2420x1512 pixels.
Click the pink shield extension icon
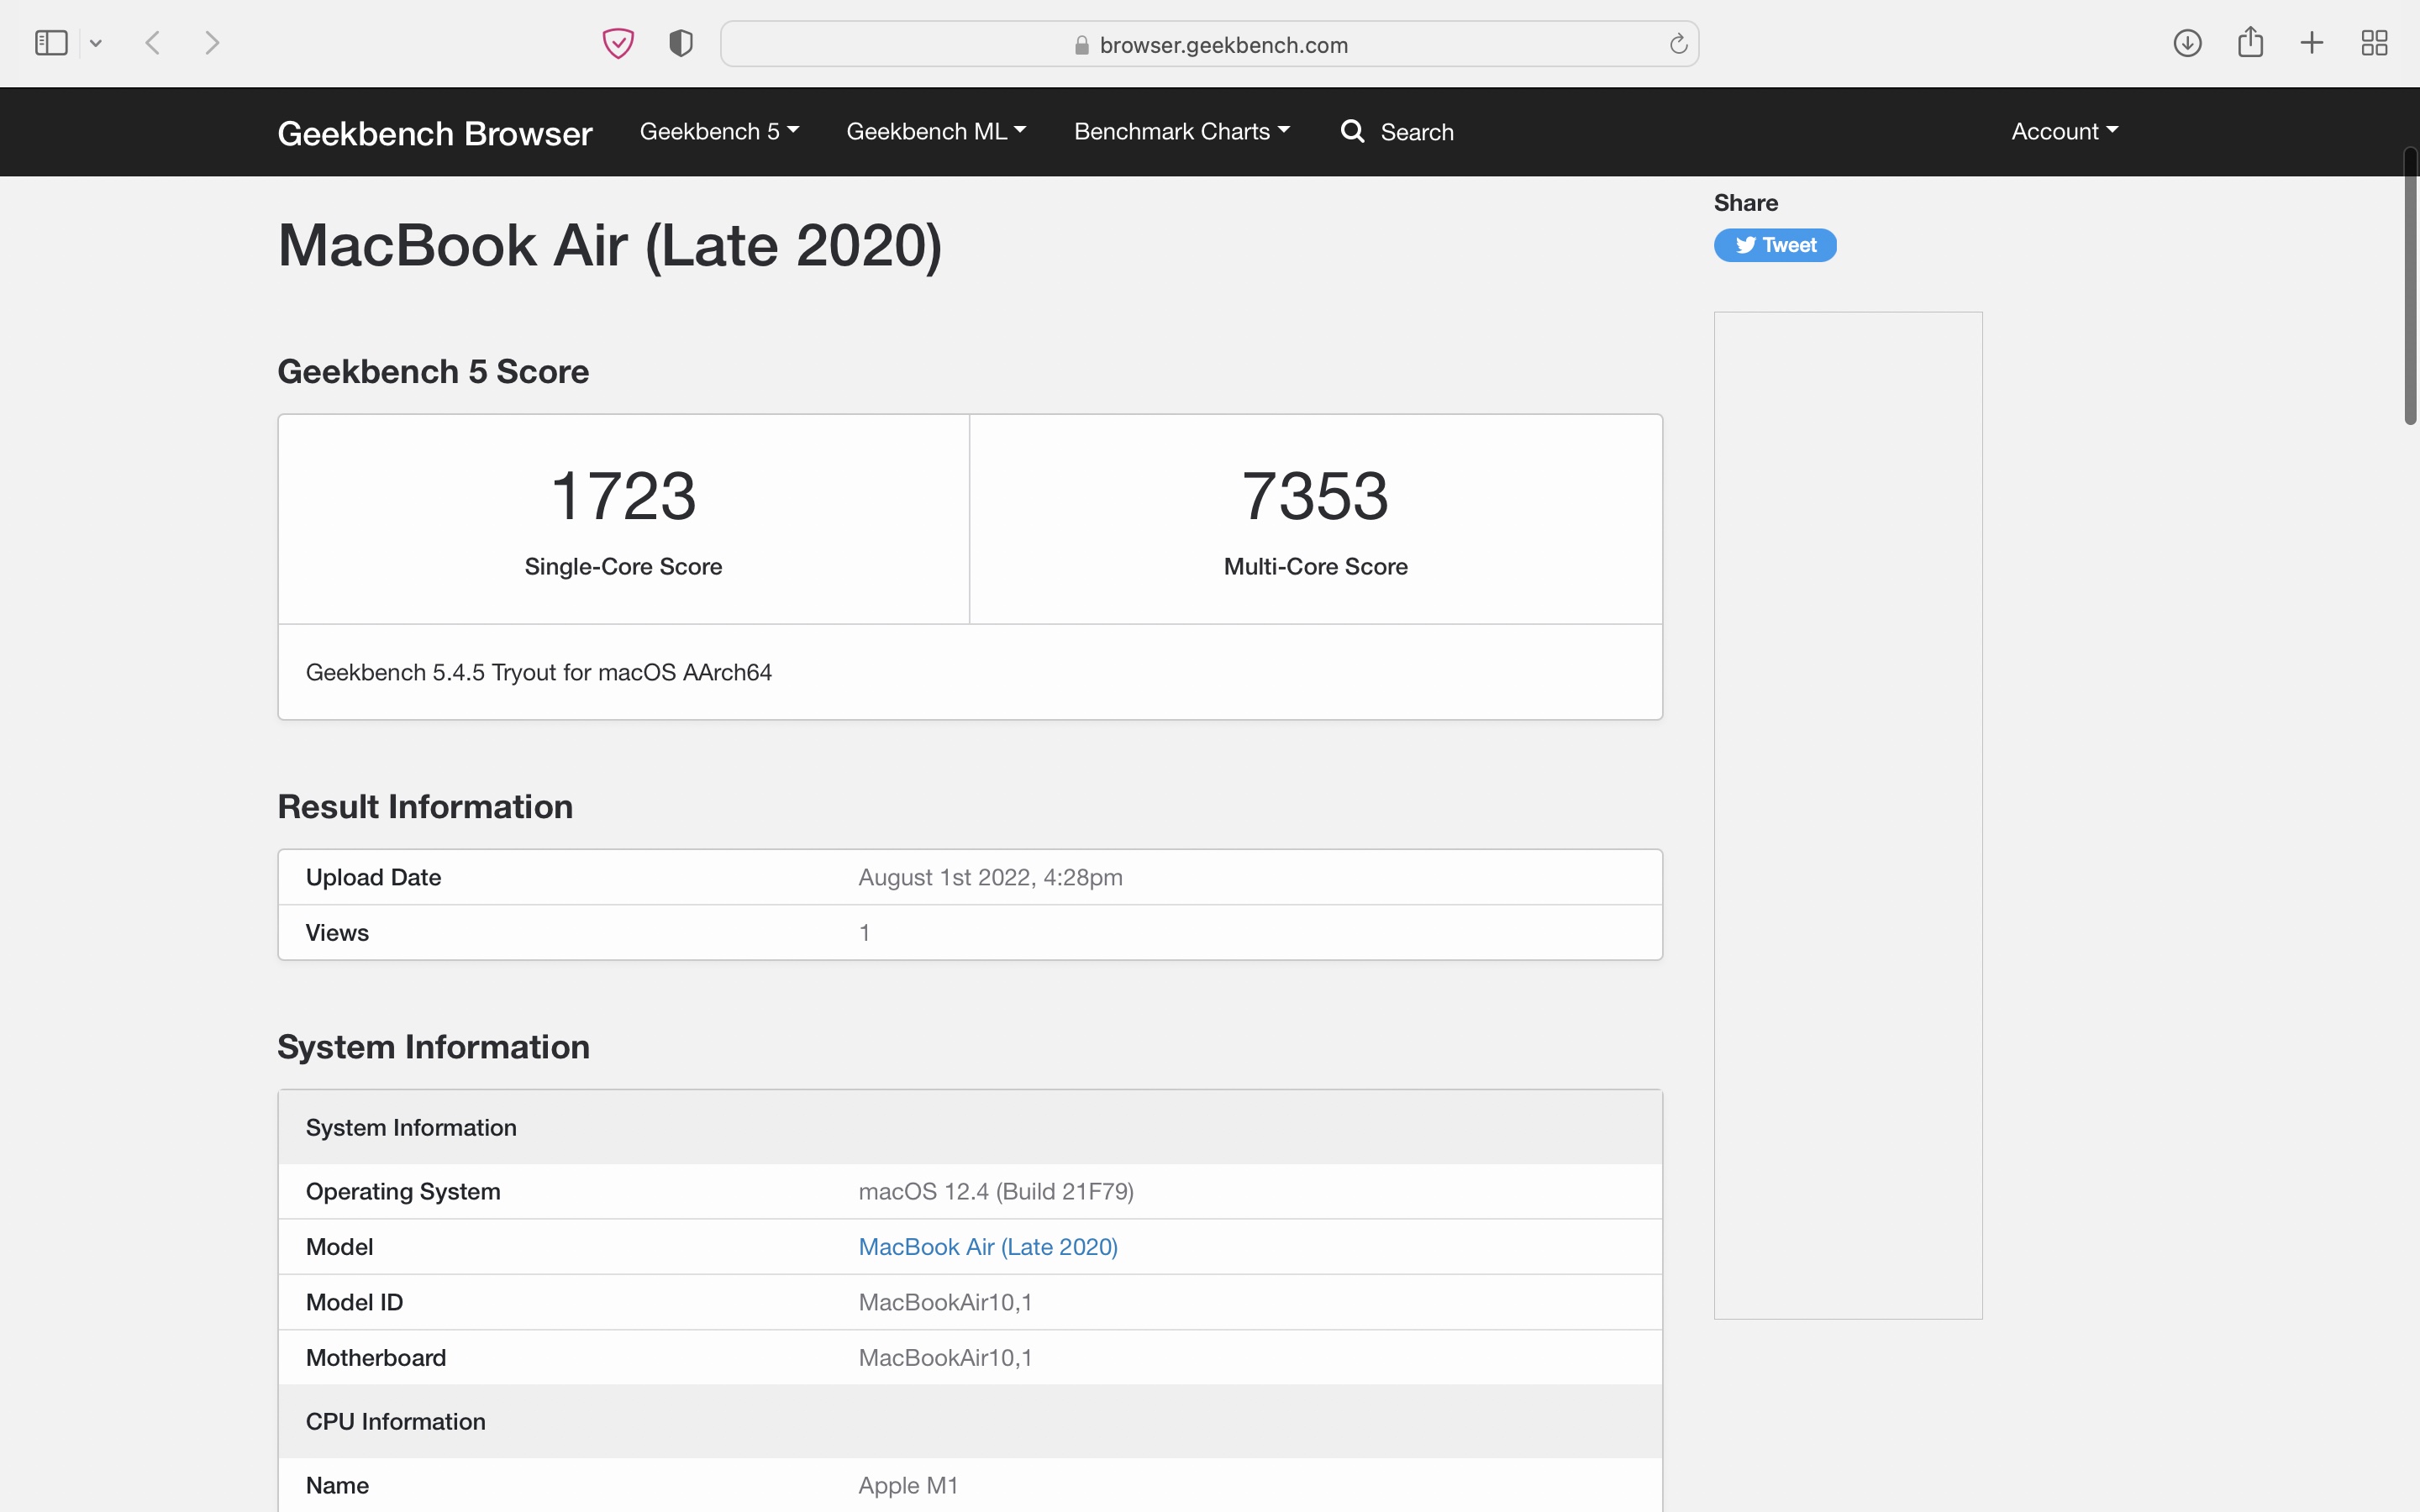[618, 43]
